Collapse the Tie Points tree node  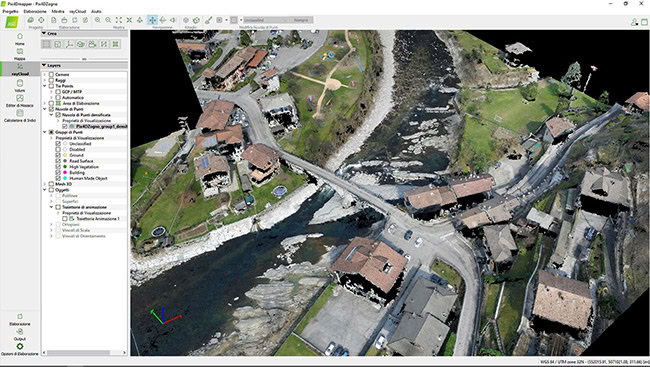coord(45,86)
